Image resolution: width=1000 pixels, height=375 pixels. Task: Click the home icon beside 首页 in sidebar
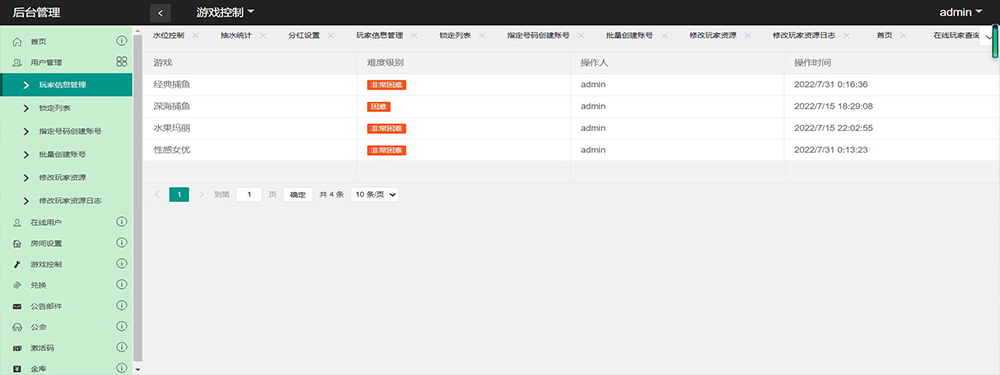[17, 42]
